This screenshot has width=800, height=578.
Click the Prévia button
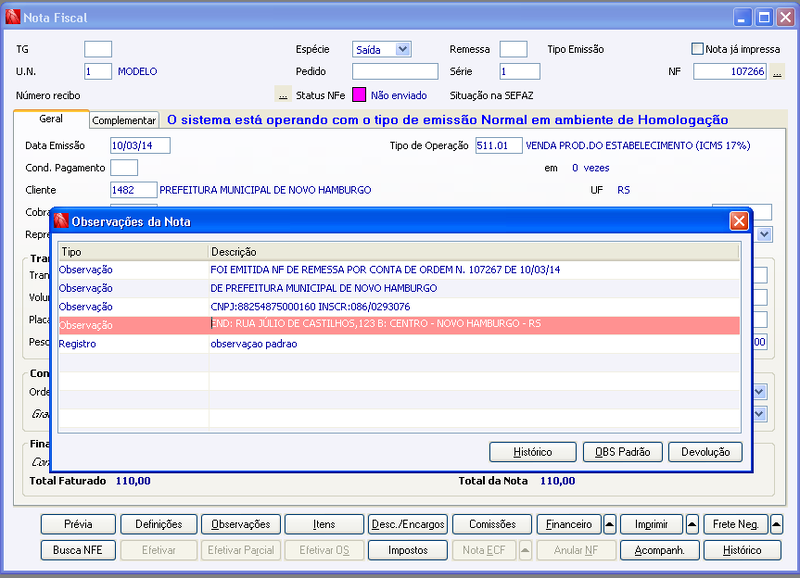[x=78, y=524]
